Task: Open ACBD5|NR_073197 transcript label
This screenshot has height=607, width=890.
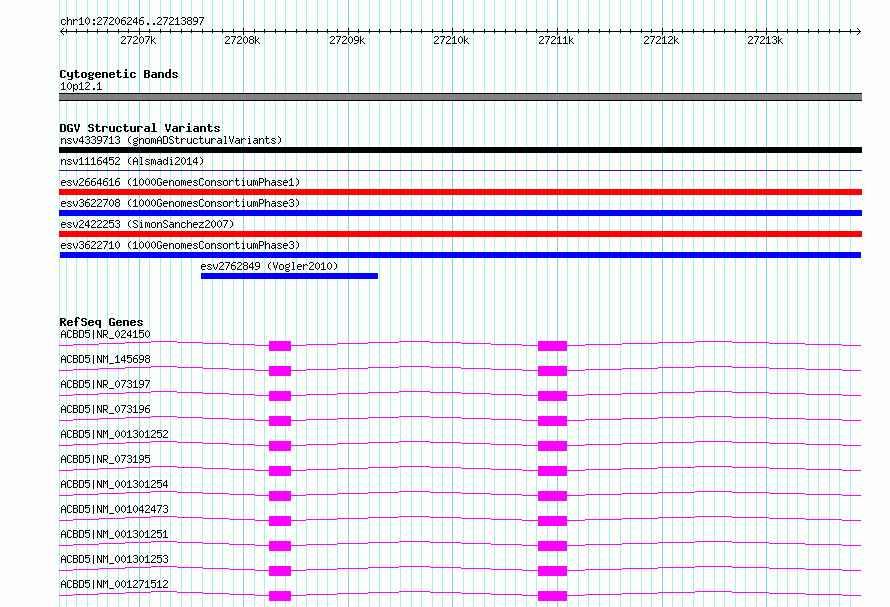Action: (105, 384)
